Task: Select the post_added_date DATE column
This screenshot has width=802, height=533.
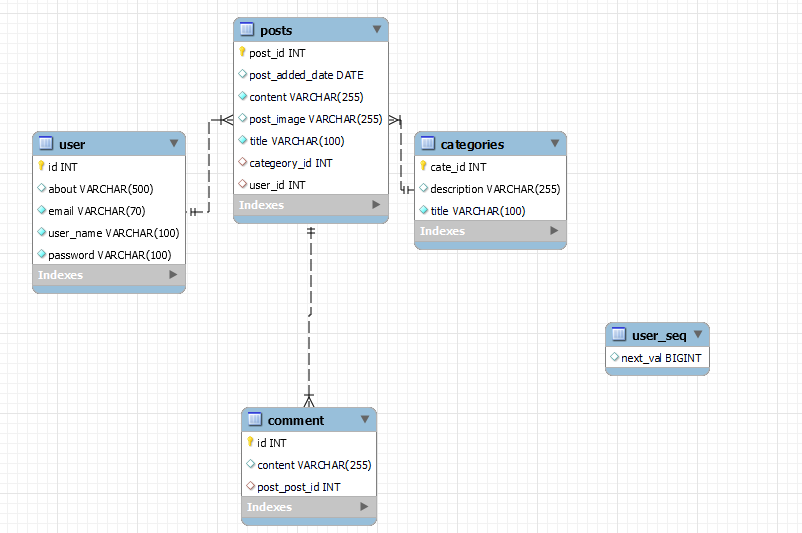Action: [311, 75]
